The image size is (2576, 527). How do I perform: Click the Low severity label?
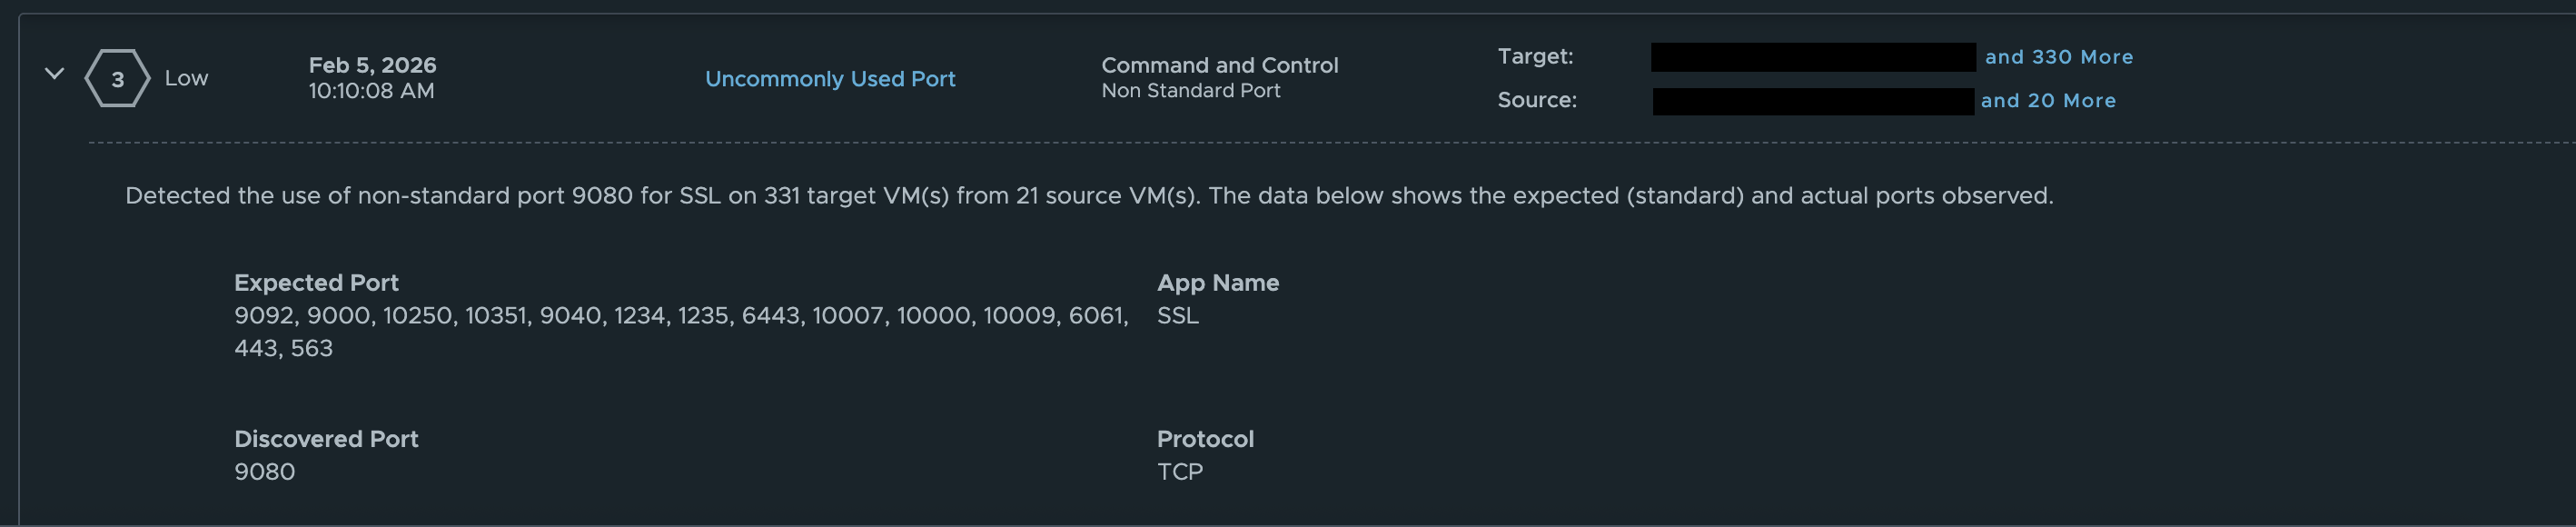186,78
